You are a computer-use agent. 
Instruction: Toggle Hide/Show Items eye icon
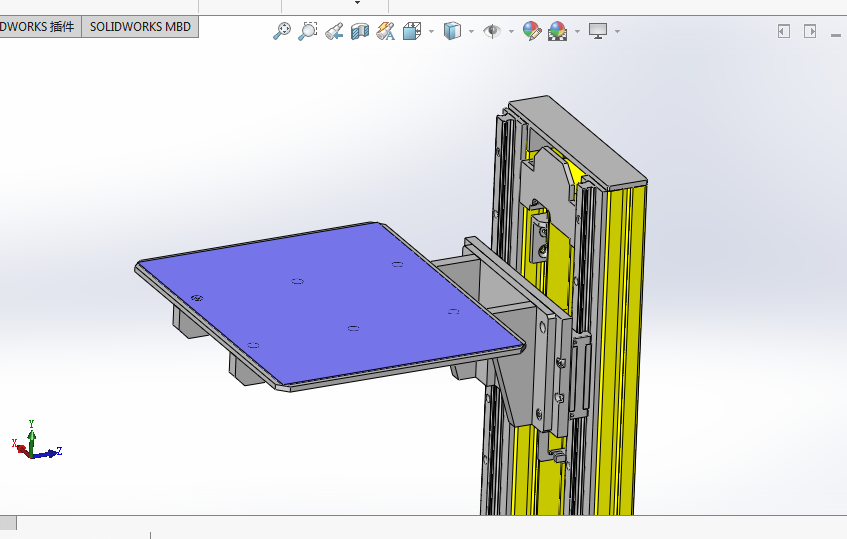[492, 31]
